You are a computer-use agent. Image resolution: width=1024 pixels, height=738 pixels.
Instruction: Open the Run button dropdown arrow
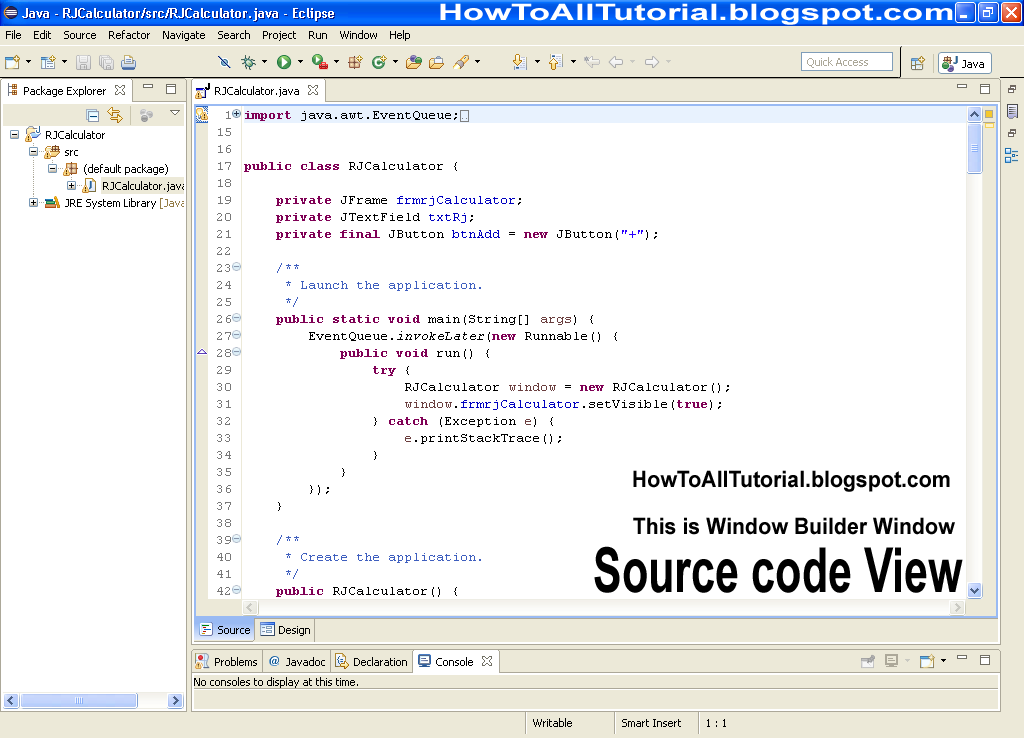(300, 62)
